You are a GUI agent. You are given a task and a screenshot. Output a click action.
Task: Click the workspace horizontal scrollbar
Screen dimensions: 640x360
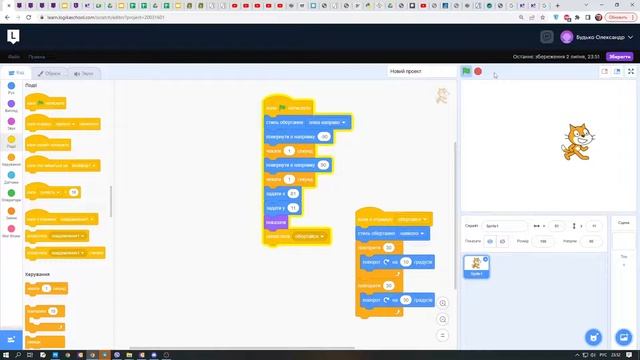pos(242,348)
